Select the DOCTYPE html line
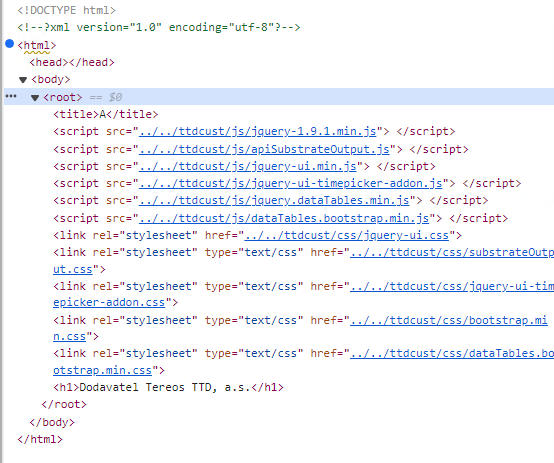Viewport: 554px width, 463px height. (x=66, y=10)
